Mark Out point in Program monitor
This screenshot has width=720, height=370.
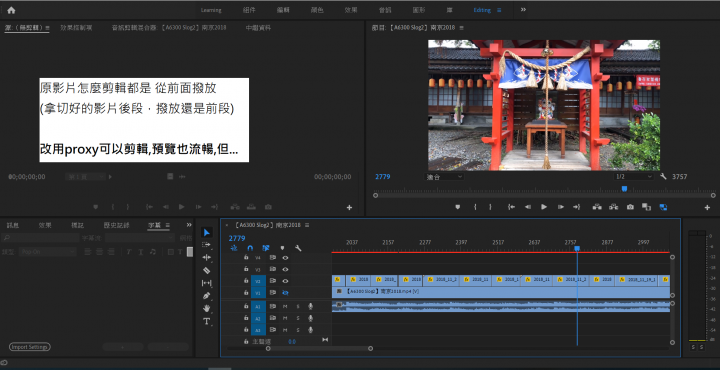coord(490,207)
